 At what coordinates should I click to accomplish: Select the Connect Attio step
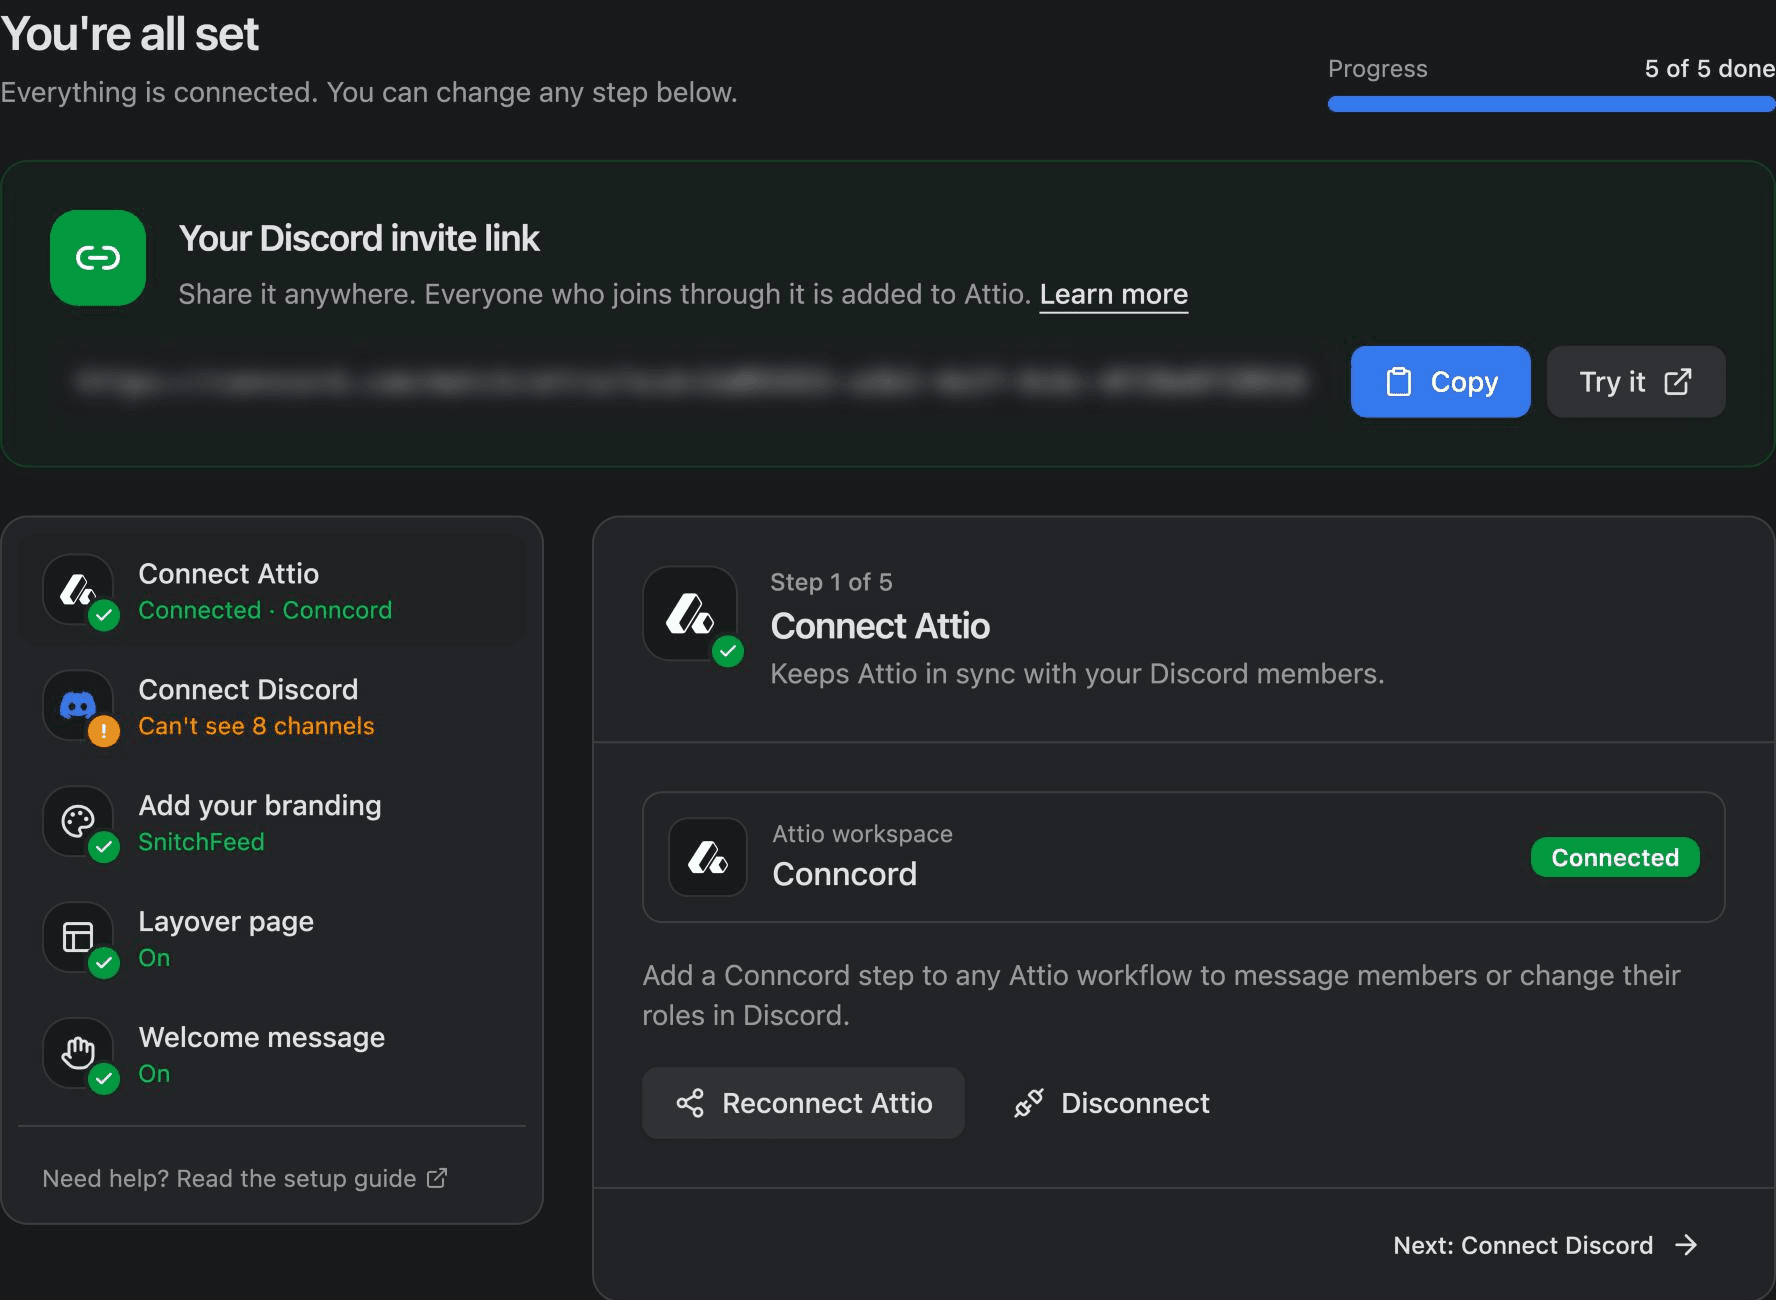click(x=272, y=590)
